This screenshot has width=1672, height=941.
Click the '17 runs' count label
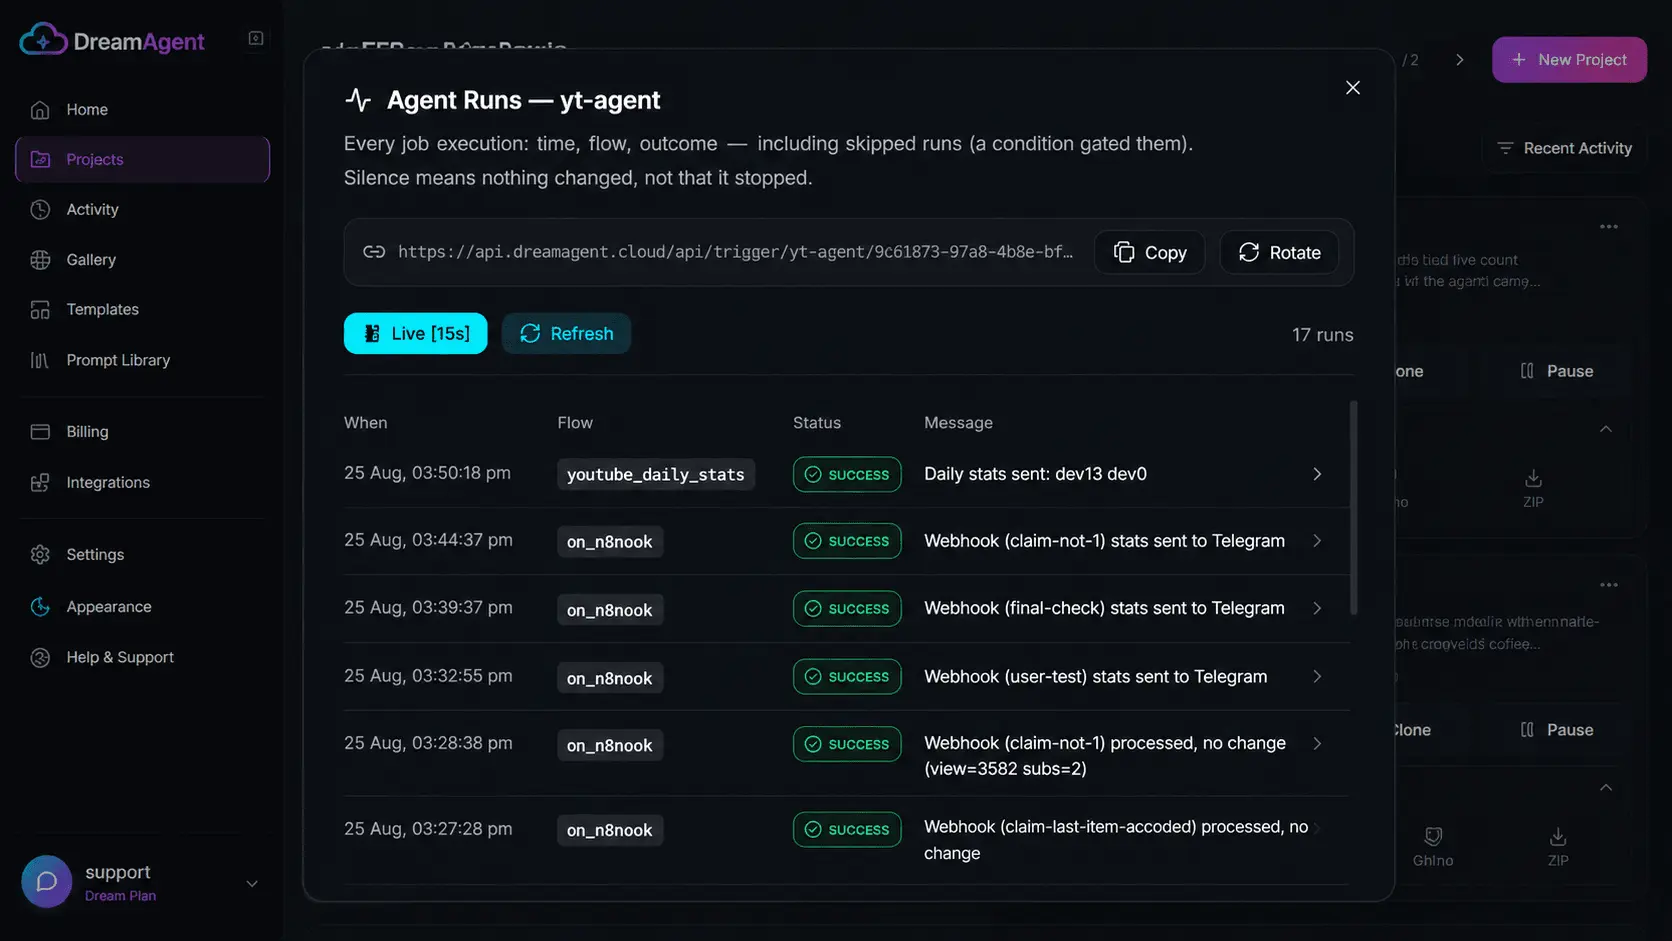[1322, 335]
